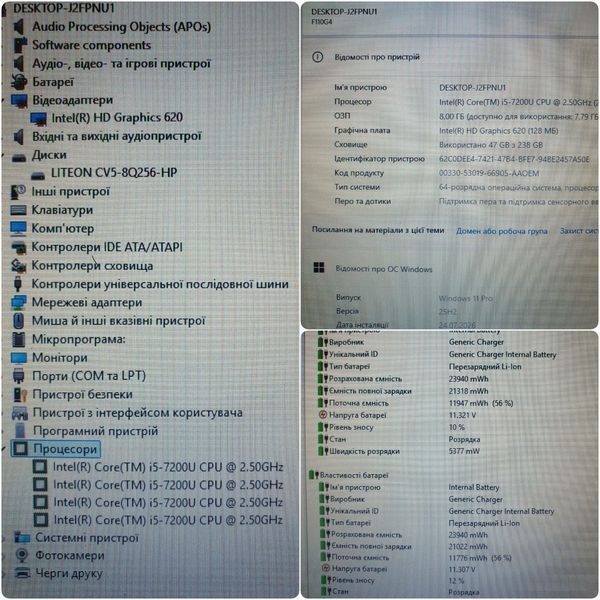
Task: Click the Пристрої безпеки key icon
Action: click(20, 395)
